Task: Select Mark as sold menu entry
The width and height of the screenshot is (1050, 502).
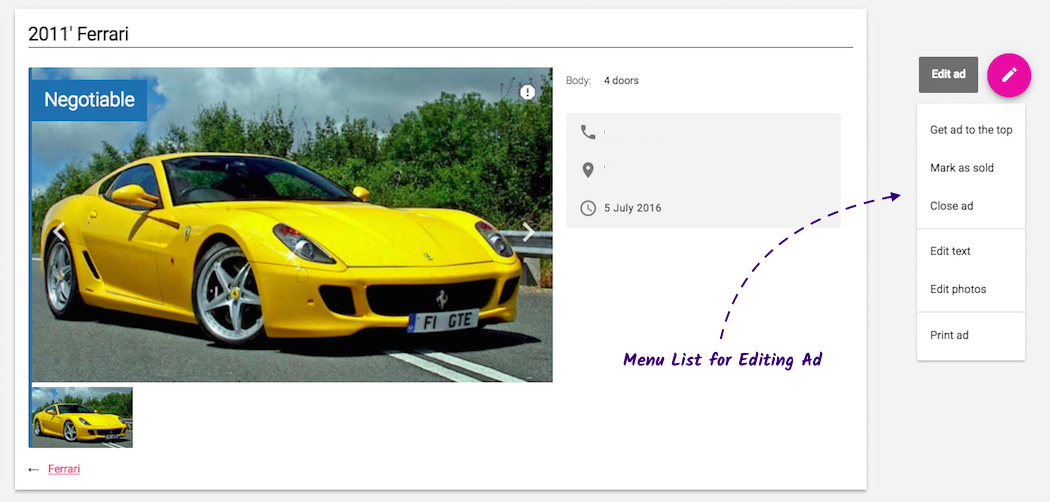Action: [x=971, y=168]
